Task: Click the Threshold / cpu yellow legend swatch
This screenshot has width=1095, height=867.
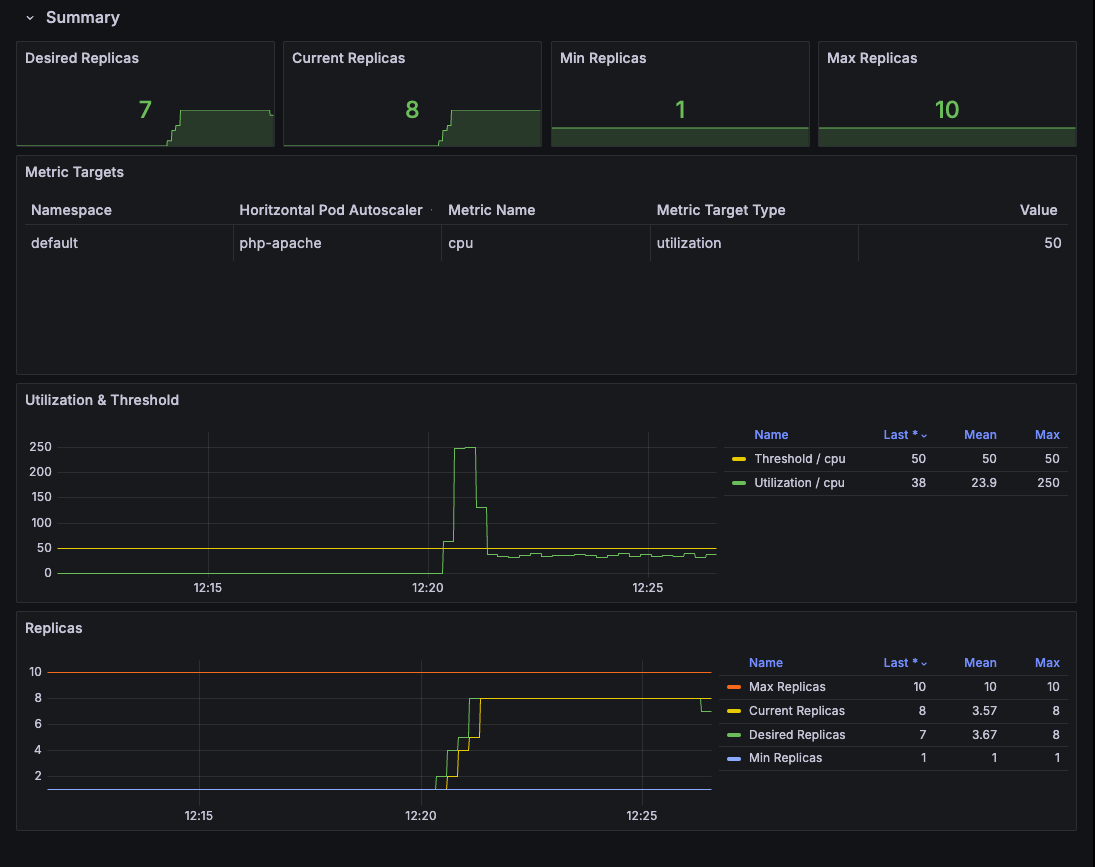Action: (x=738, y=459)
